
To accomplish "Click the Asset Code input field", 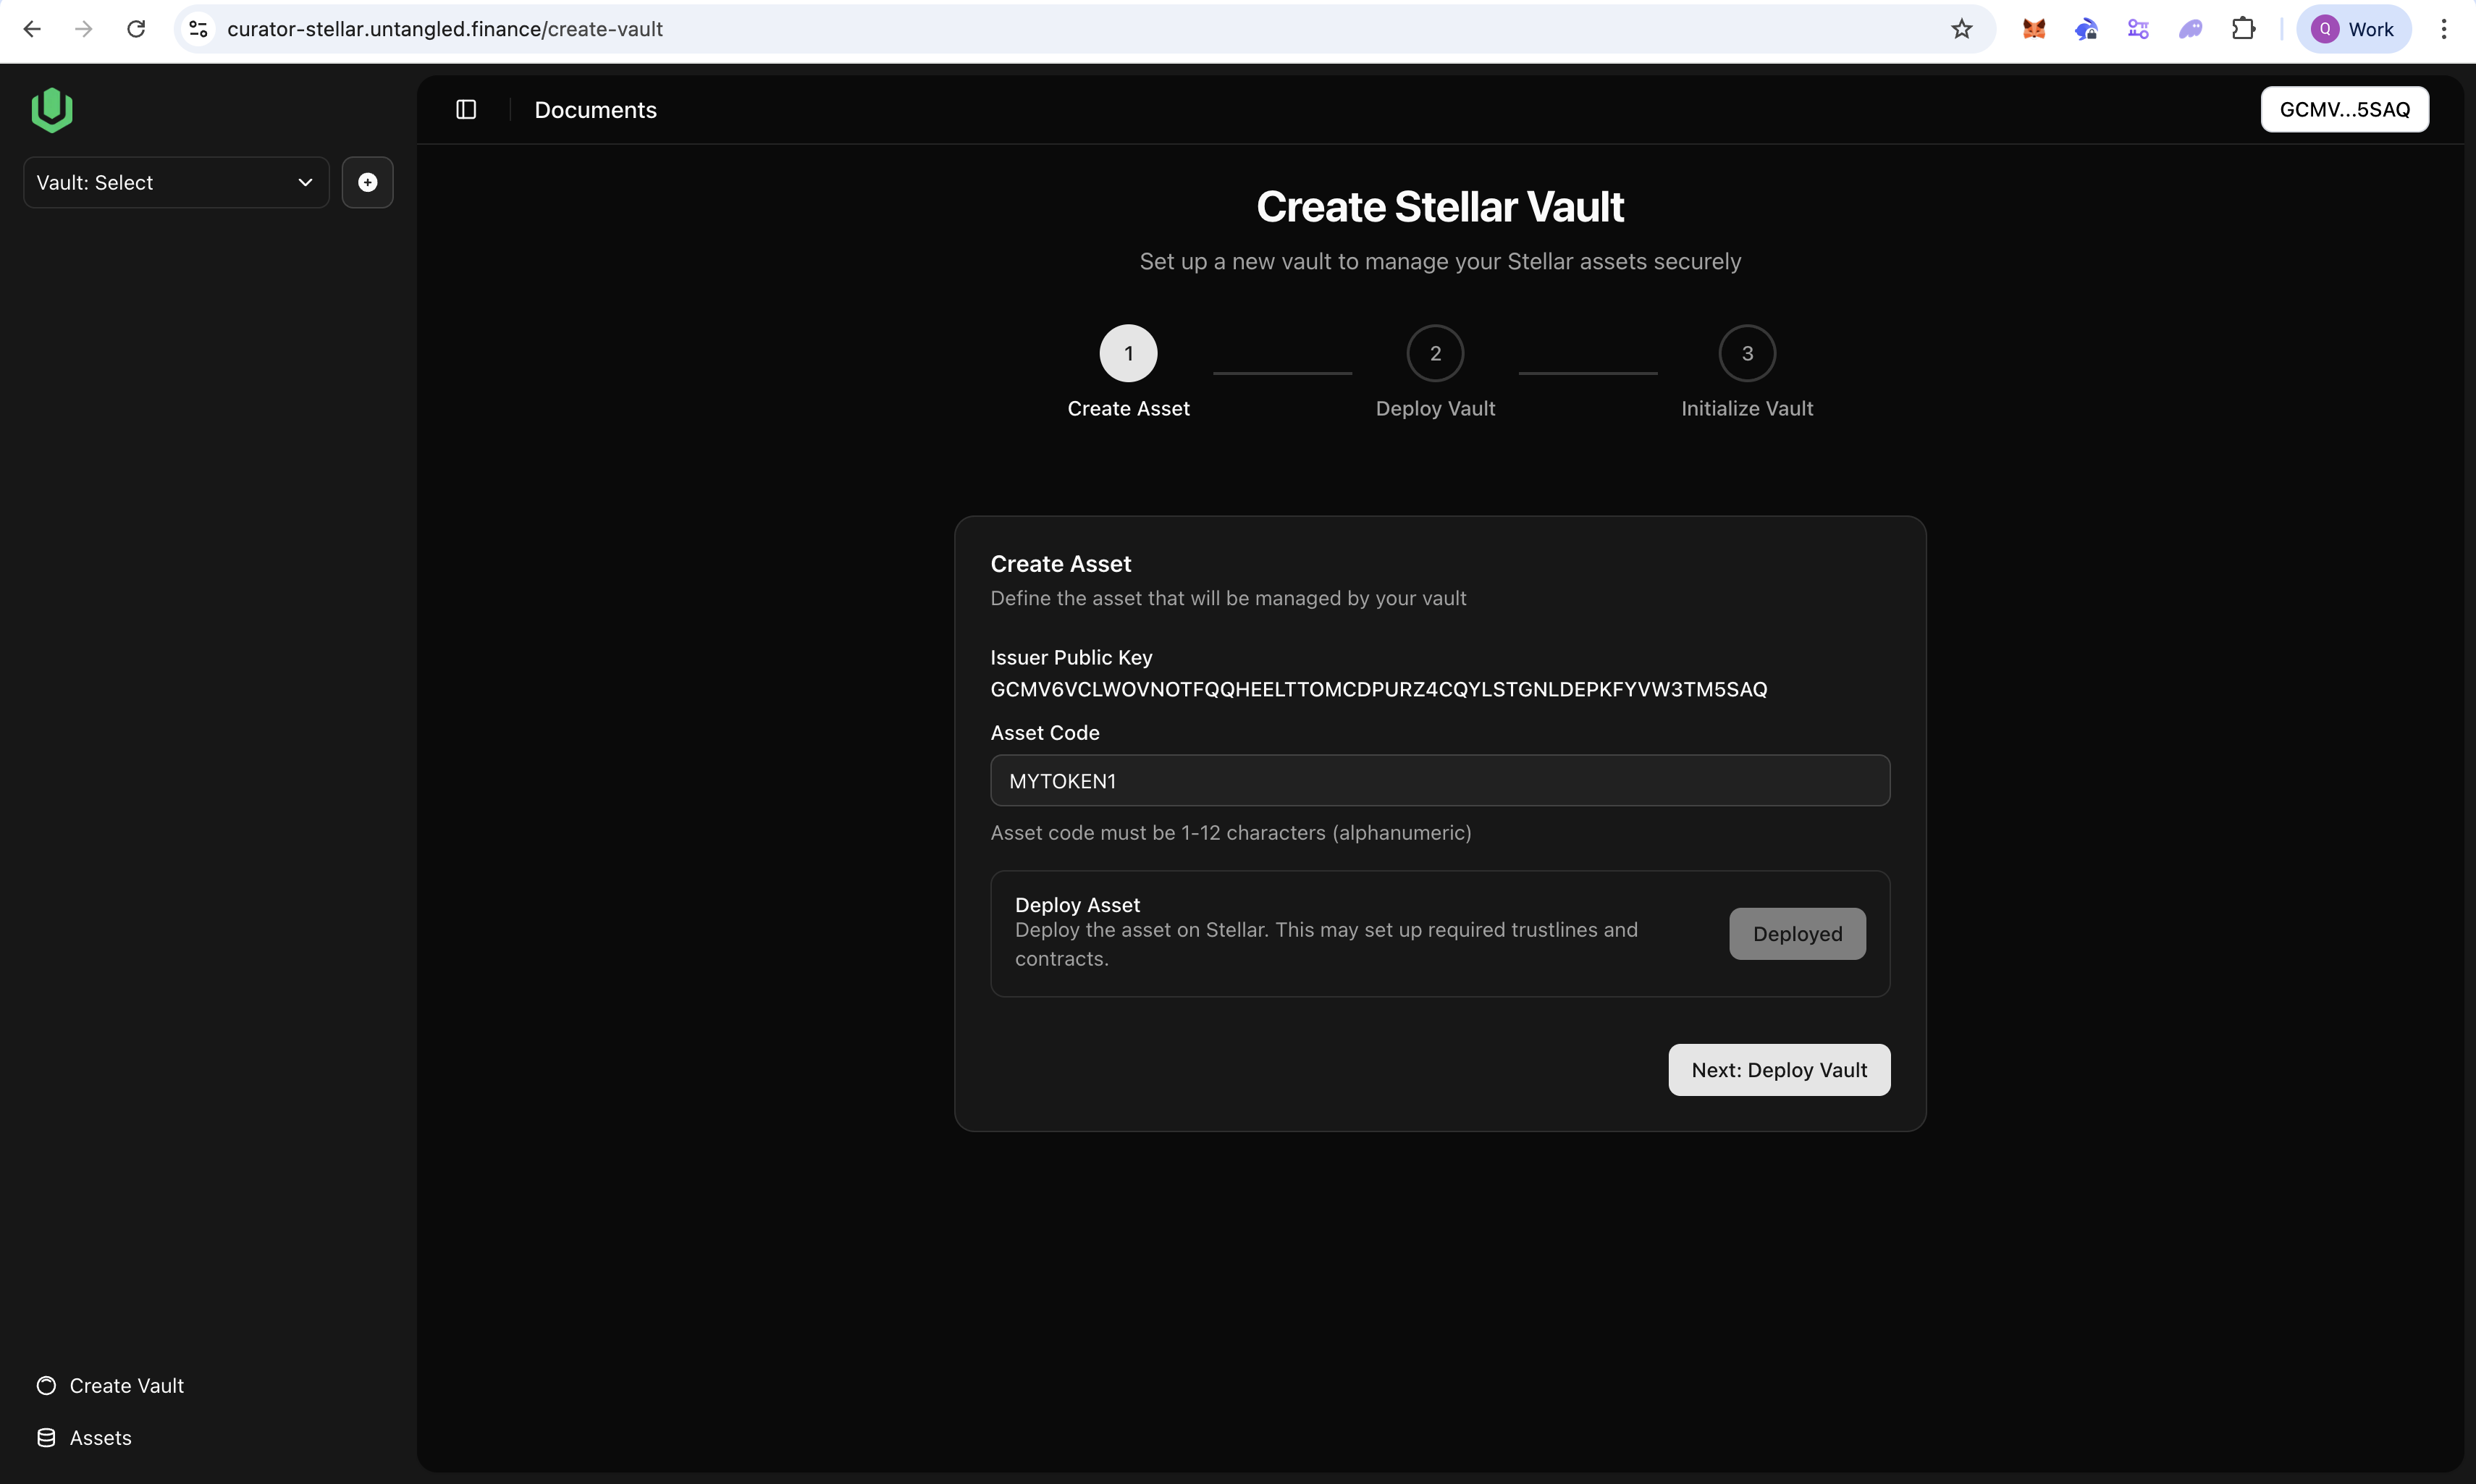I will [x=1440, y=780].
